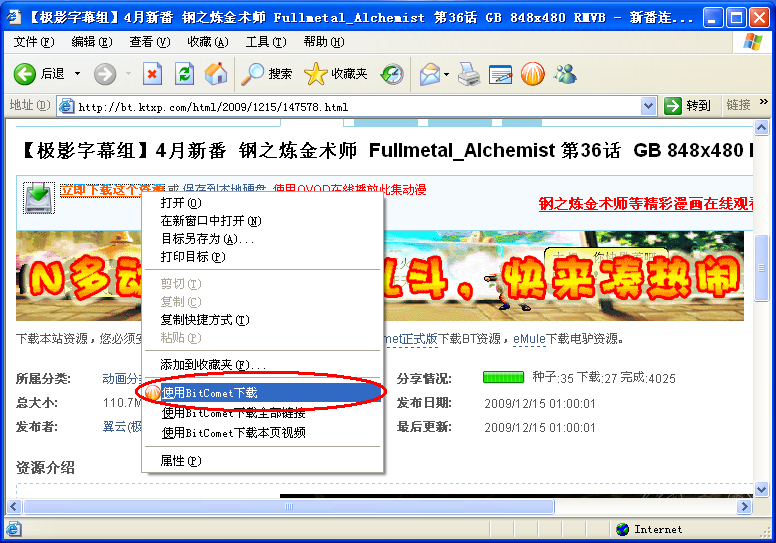This screenshot has height=543, width=776.
Task: Click the Edit page icon in toolbar
Action: 500,74
